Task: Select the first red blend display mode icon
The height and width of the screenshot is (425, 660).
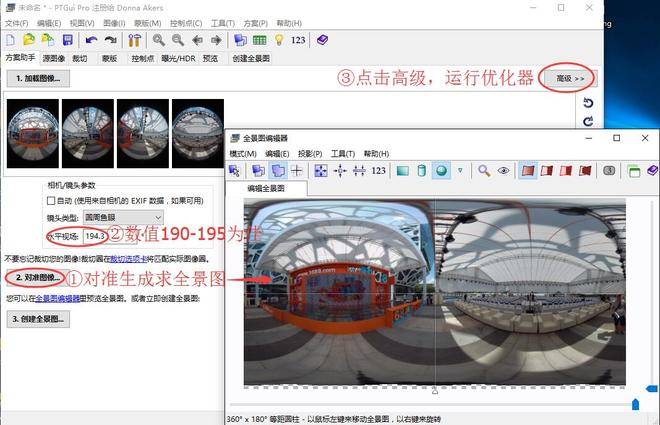Action: point(528,170)
